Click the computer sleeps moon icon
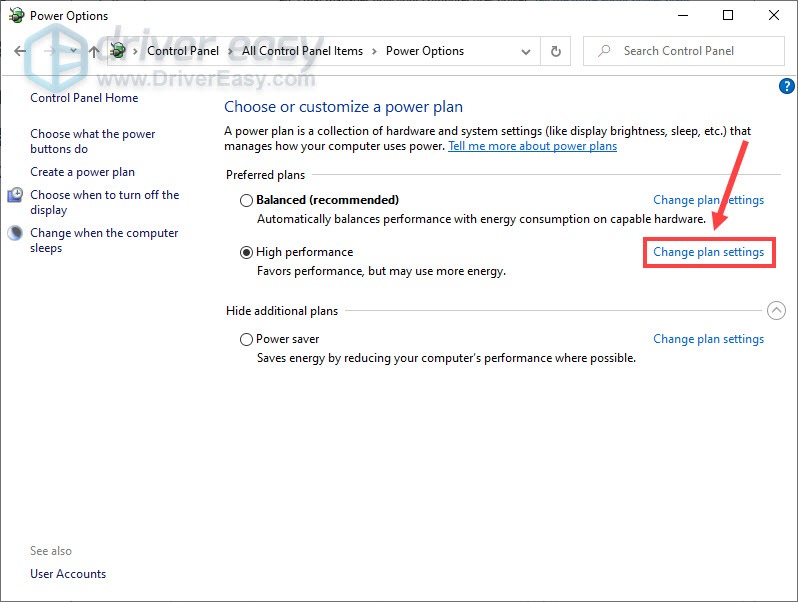 [x=15, y=233]
